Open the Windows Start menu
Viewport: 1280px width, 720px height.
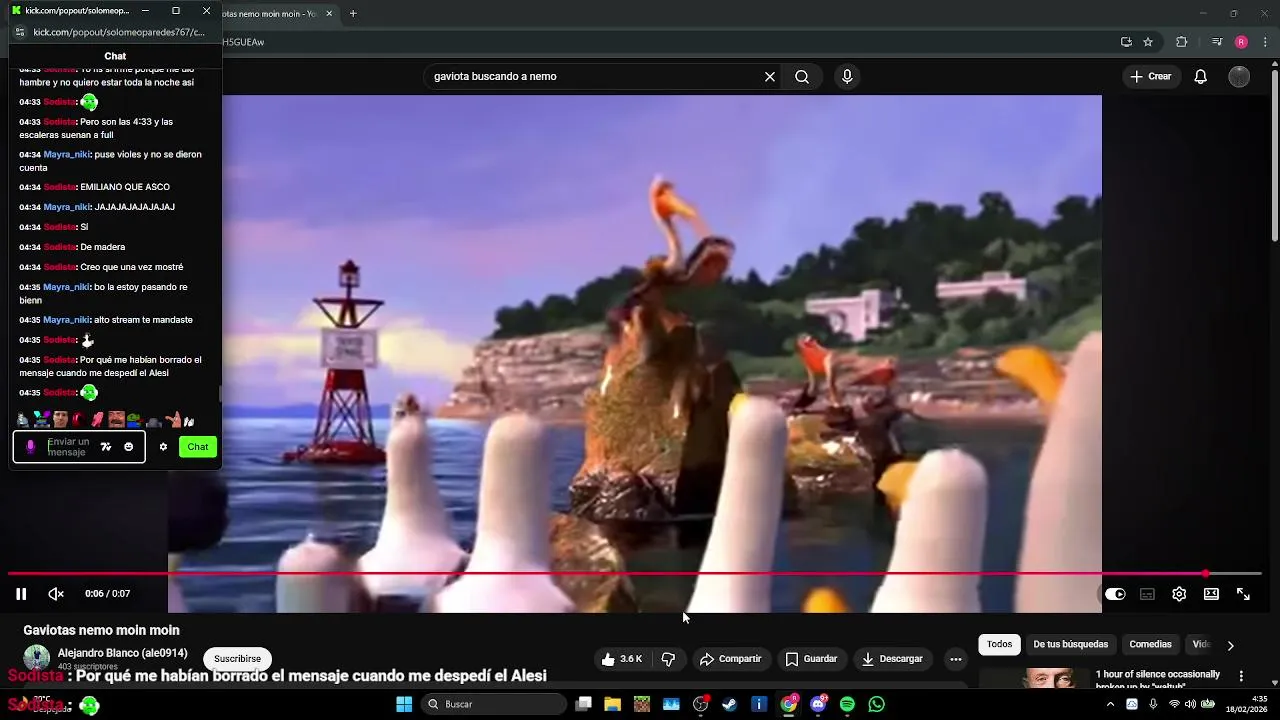[x=404, y=704]
